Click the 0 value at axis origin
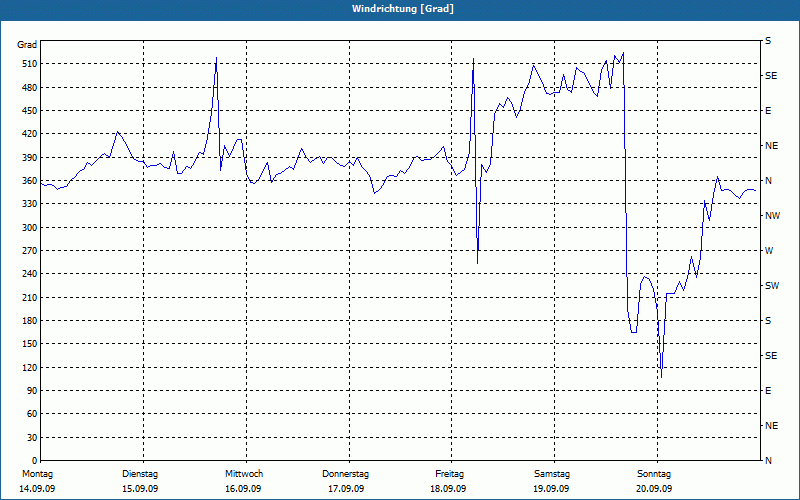 coord(34,461)
